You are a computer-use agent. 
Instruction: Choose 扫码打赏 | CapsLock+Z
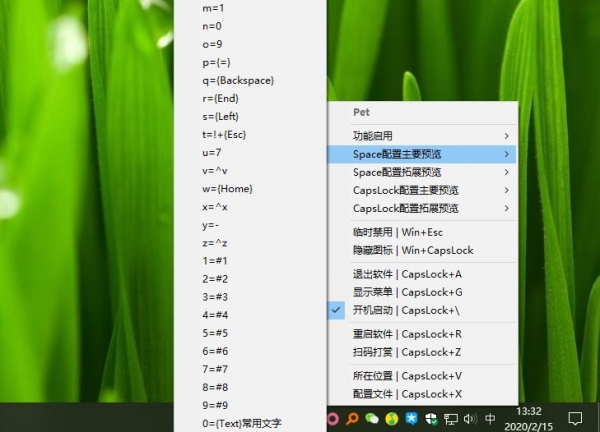(x=422, y=352)
